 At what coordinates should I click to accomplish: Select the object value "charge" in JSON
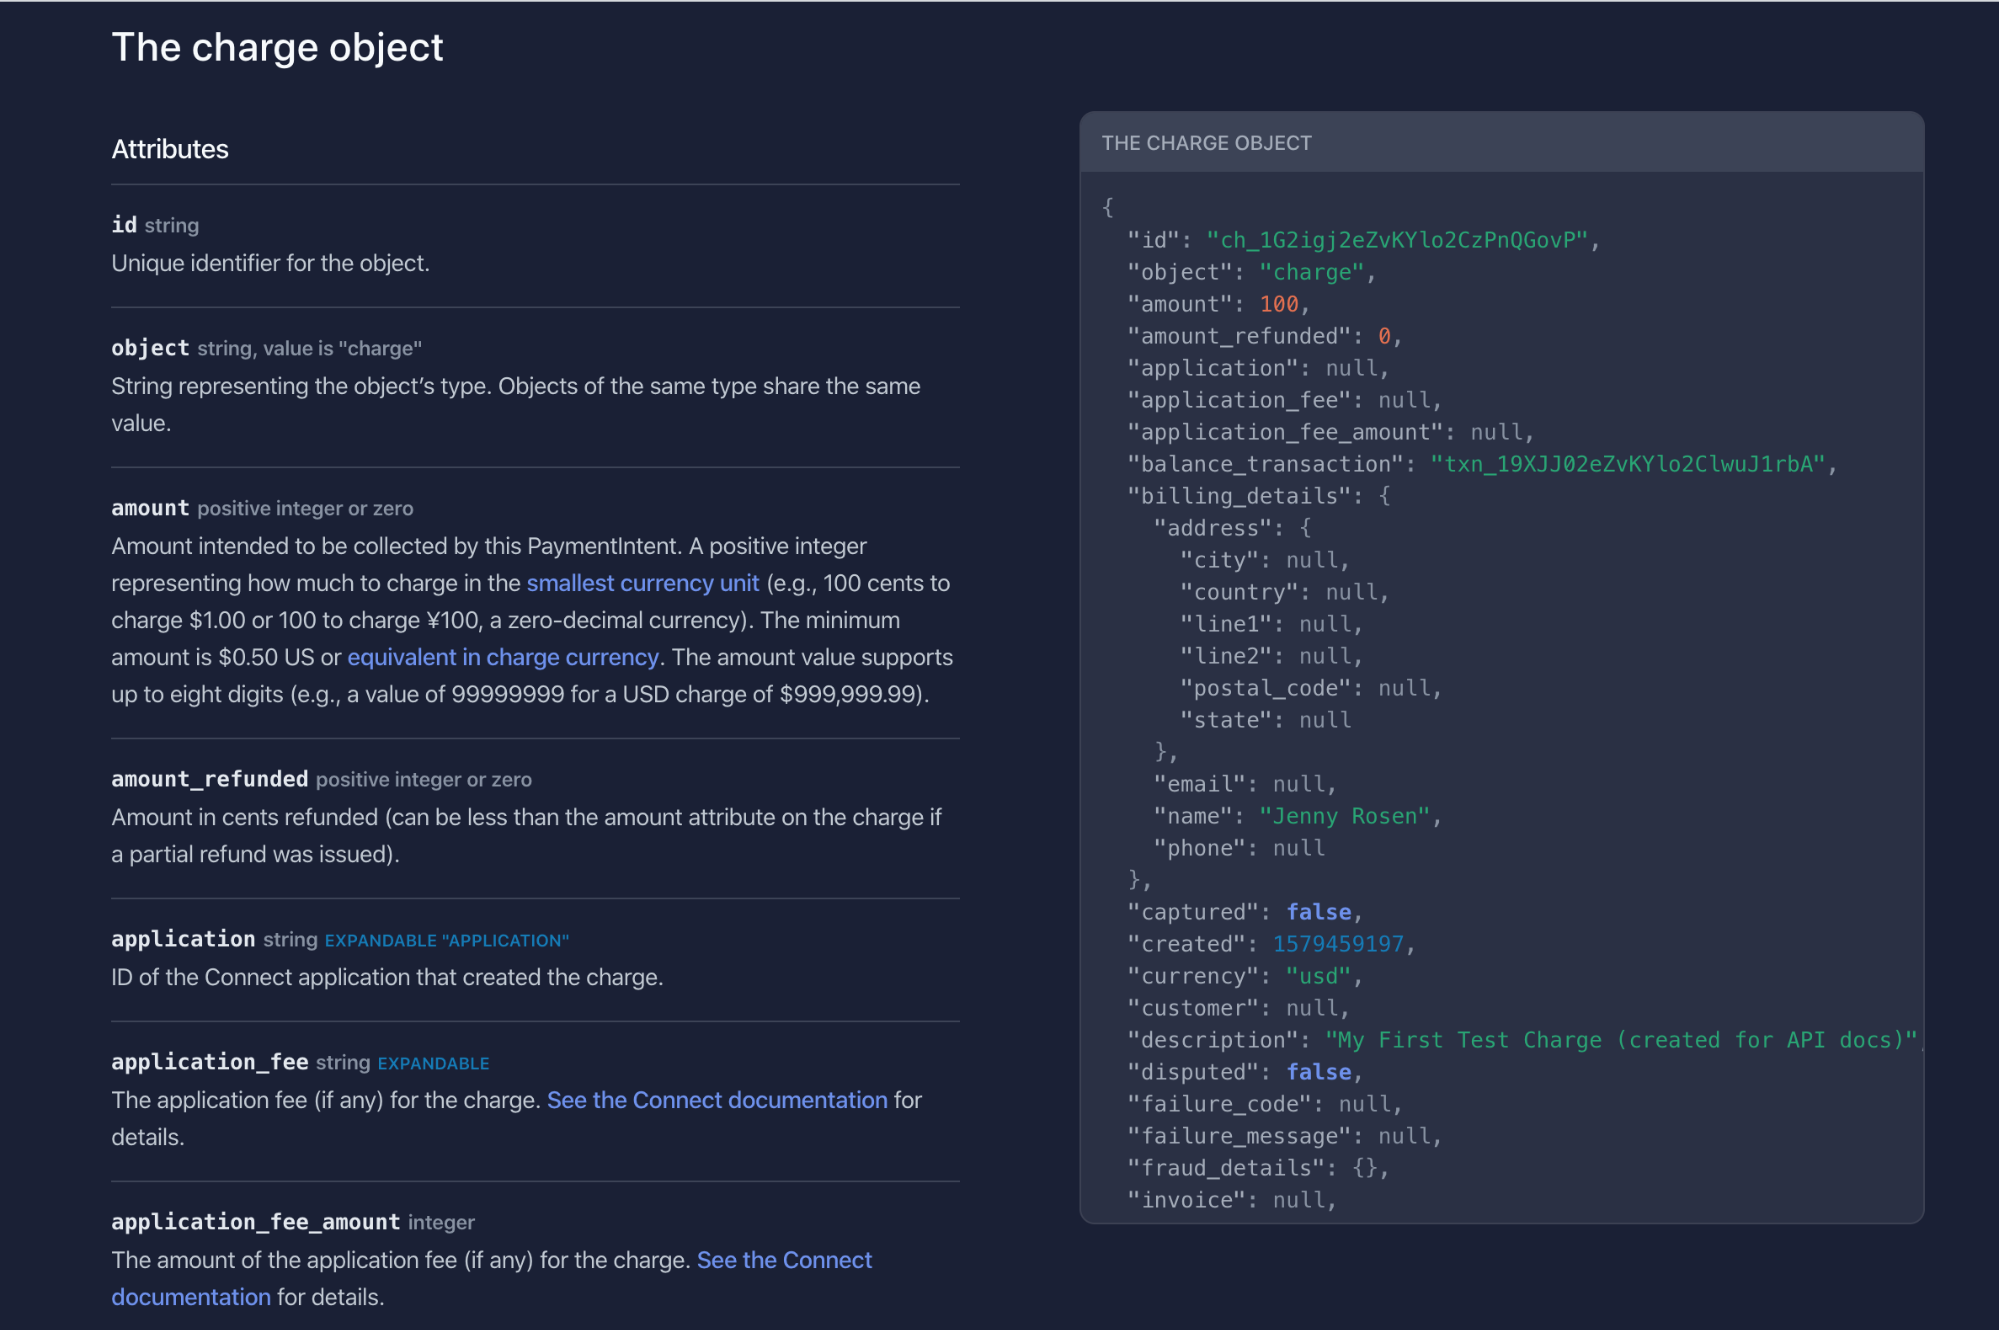pyautogui.click(x=1311, y=272)
